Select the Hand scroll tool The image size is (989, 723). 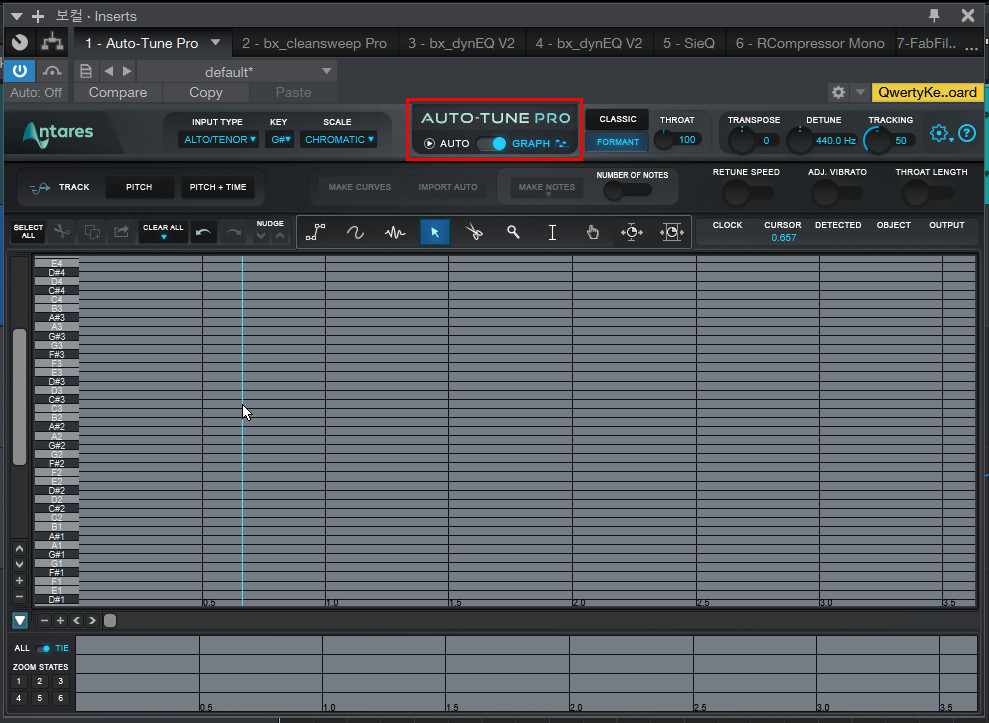(x=592, y=233)
